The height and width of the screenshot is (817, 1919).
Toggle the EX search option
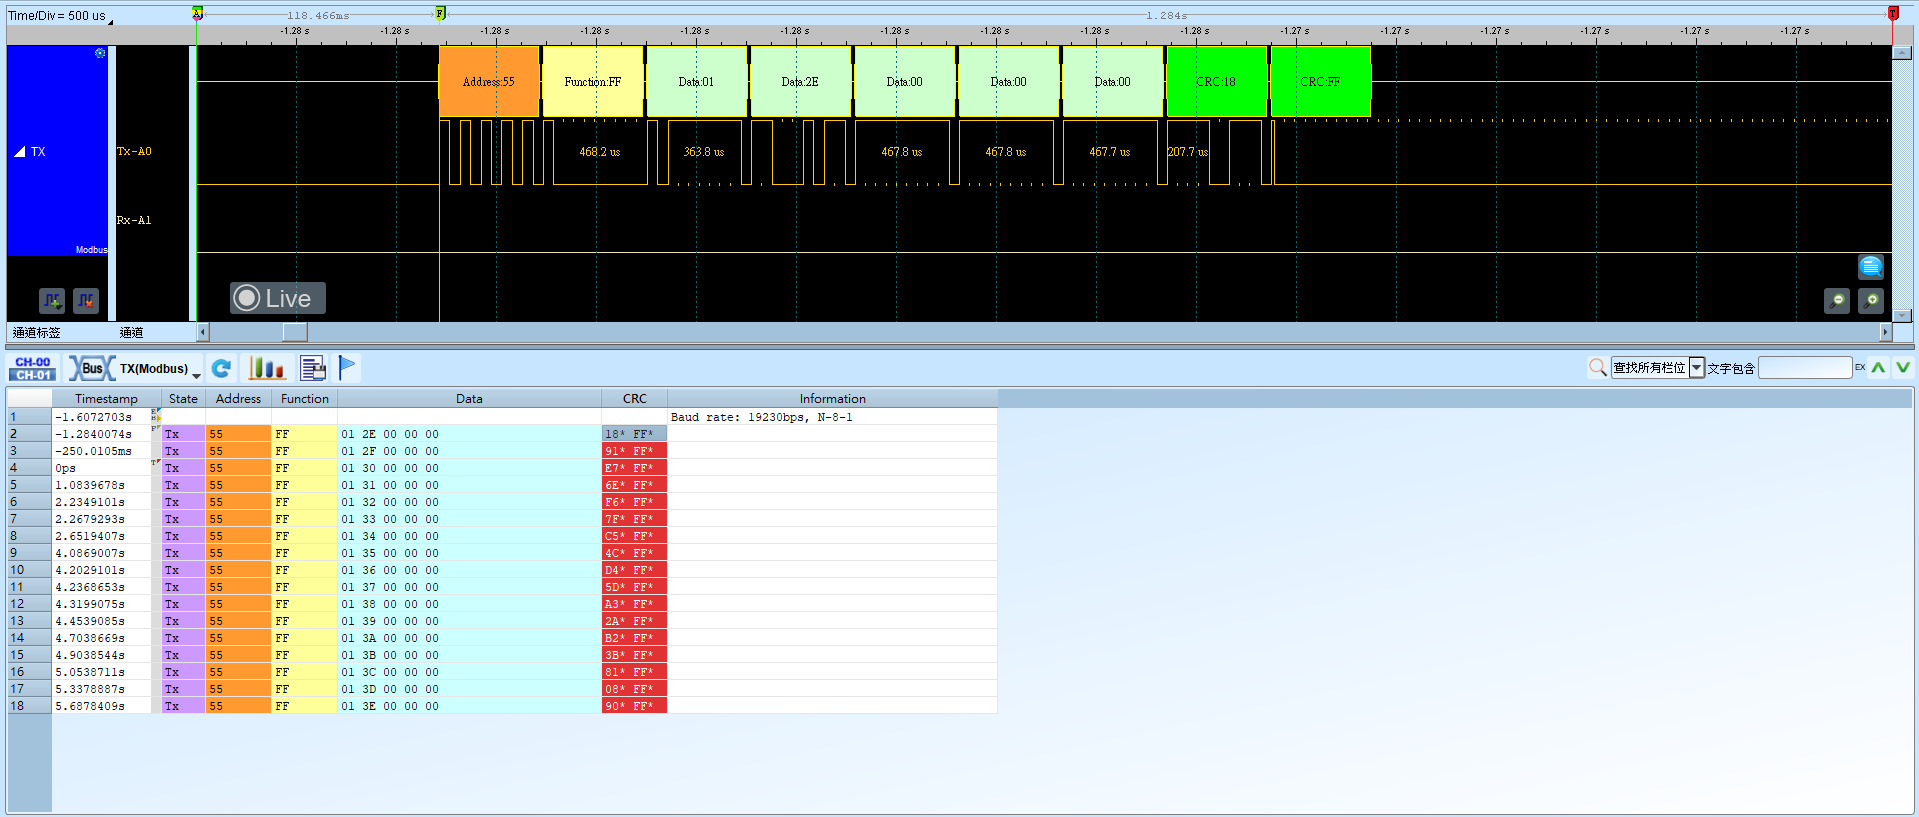[x=1860, y=368]
